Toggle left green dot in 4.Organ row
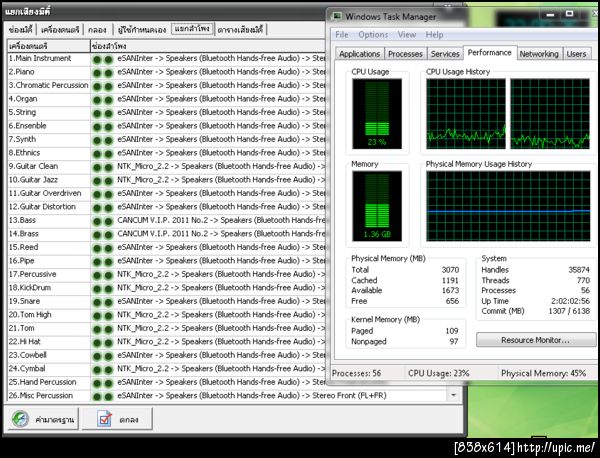The image size is (600, 458). pyautogui.click(x=97, y=100)
